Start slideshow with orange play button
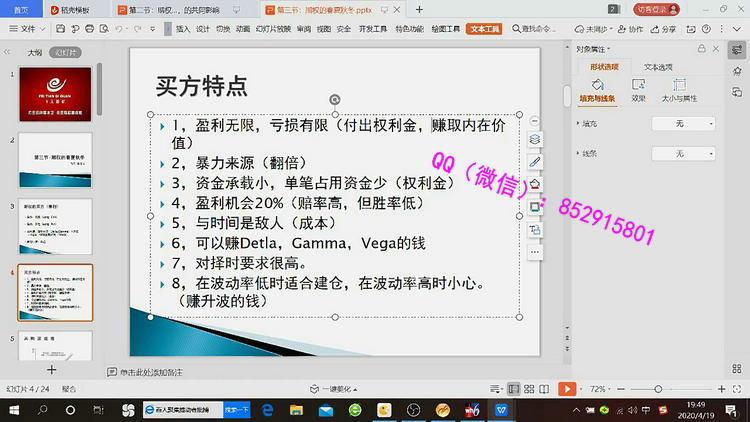The width and height of the screenshot is (750, 422). click(566, 388)
